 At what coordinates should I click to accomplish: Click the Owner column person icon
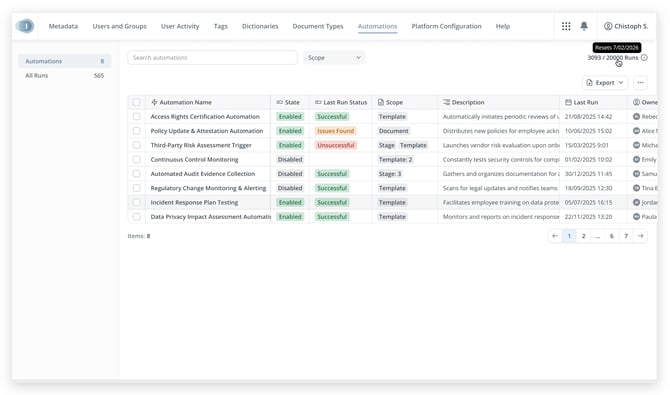pos(636,102)
